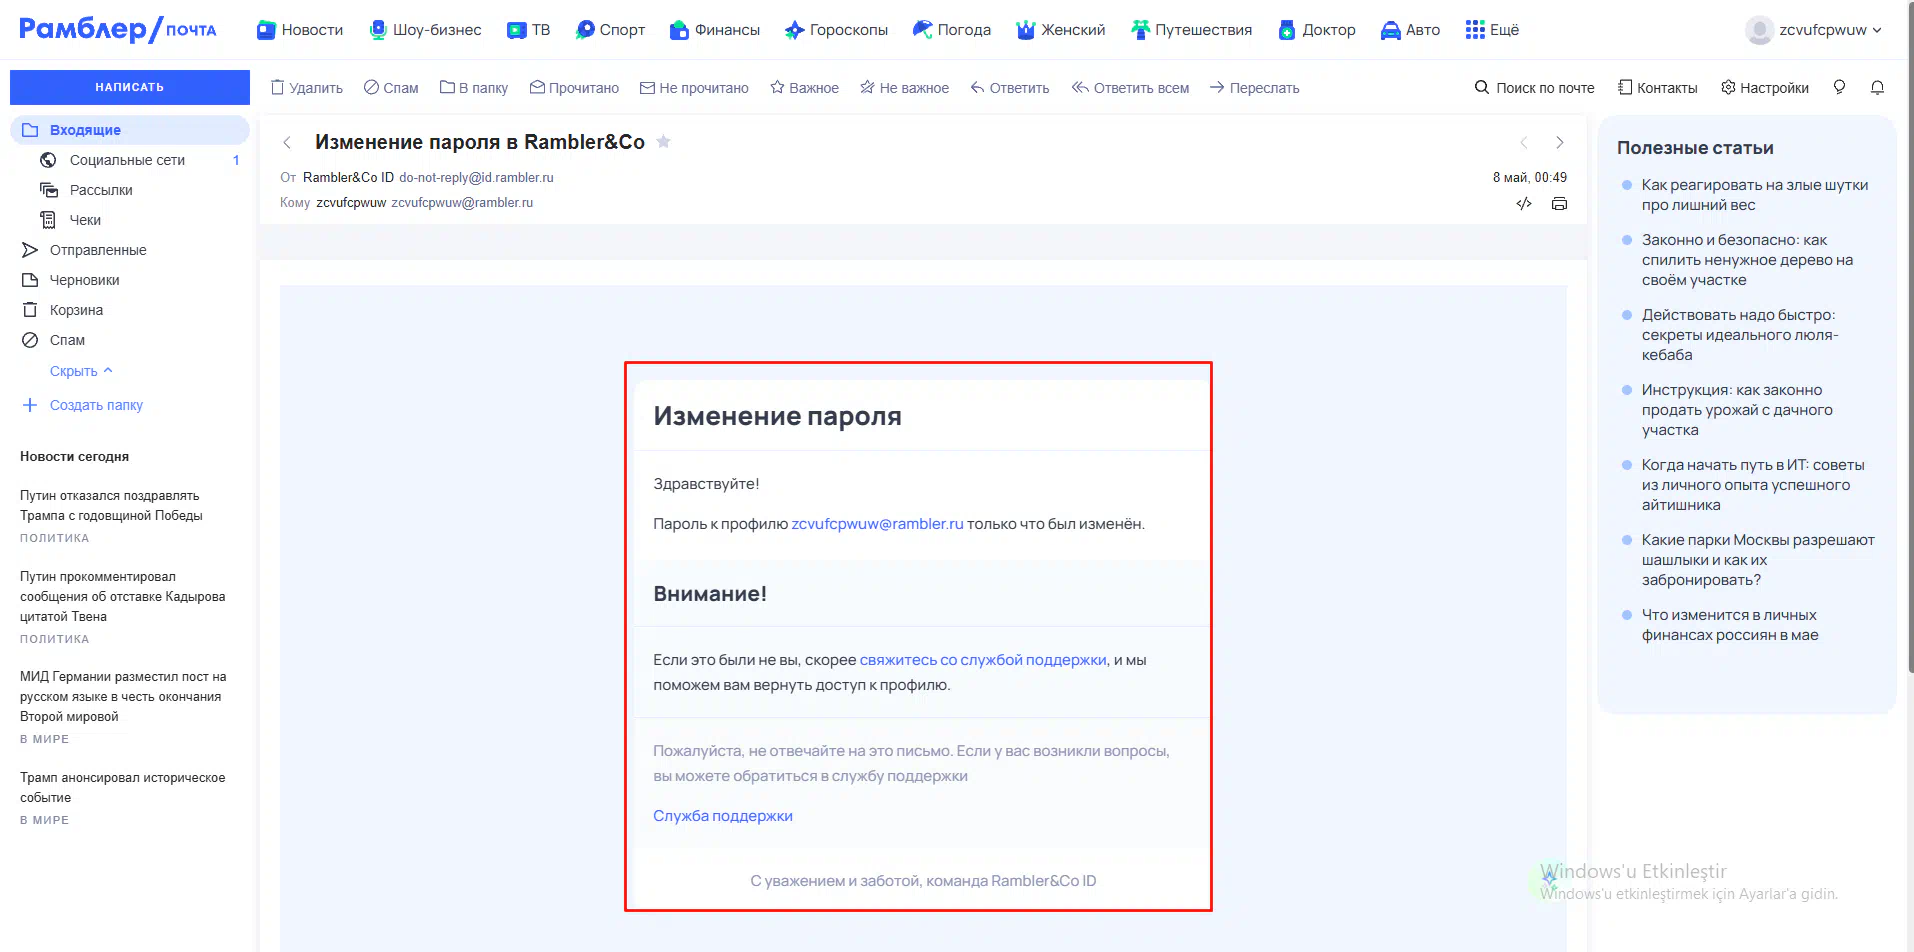Open article about злые шутки про лишний вес
The image size is (1914, 952).
tap(1755, 195)
